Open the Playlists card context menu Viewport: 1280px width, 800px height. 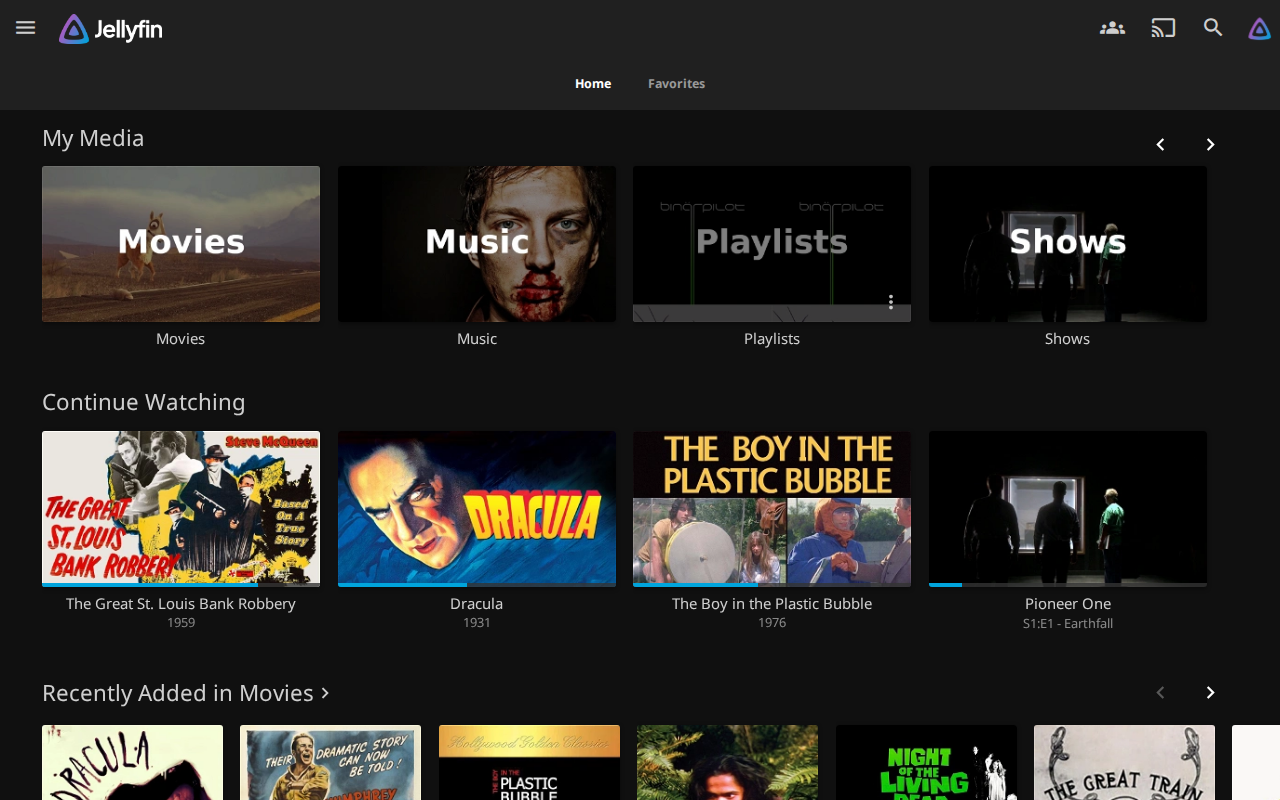coord(889,300)
